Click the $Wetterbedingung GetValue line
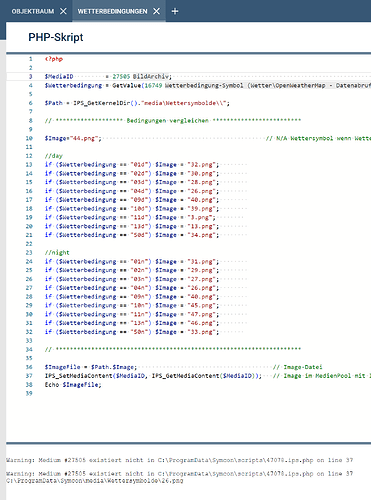This screenshot has width=371, height=500. click(208, 85)
